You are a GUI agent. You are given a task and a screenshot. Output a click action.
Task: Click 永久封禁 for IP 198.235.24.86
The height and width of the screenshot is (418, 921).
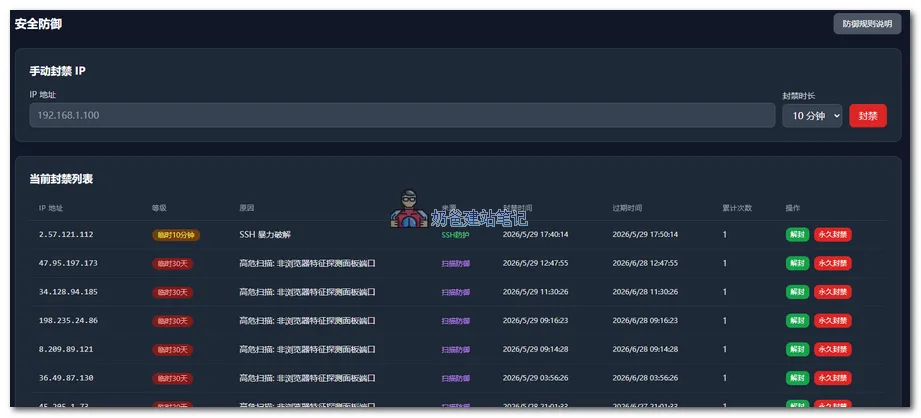pyautogui.click(x=832, y=321)
